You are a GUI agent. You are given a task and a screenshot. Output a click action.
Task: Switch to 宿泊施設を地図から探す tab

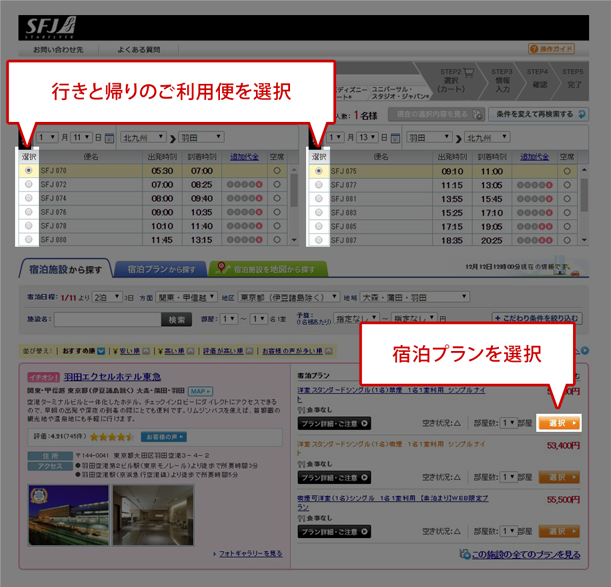tap(270, 269)
